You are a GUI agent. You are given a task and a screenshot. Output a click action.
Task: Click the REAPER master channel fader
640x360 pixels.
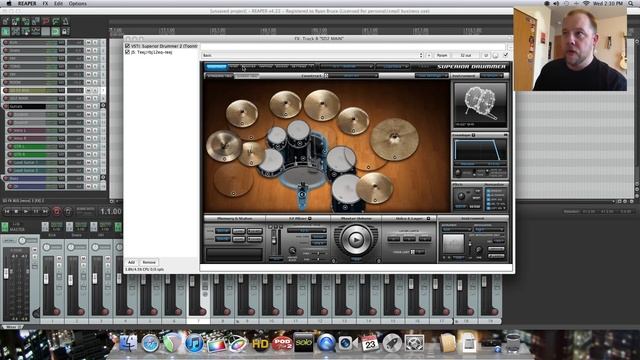point(6,273)
